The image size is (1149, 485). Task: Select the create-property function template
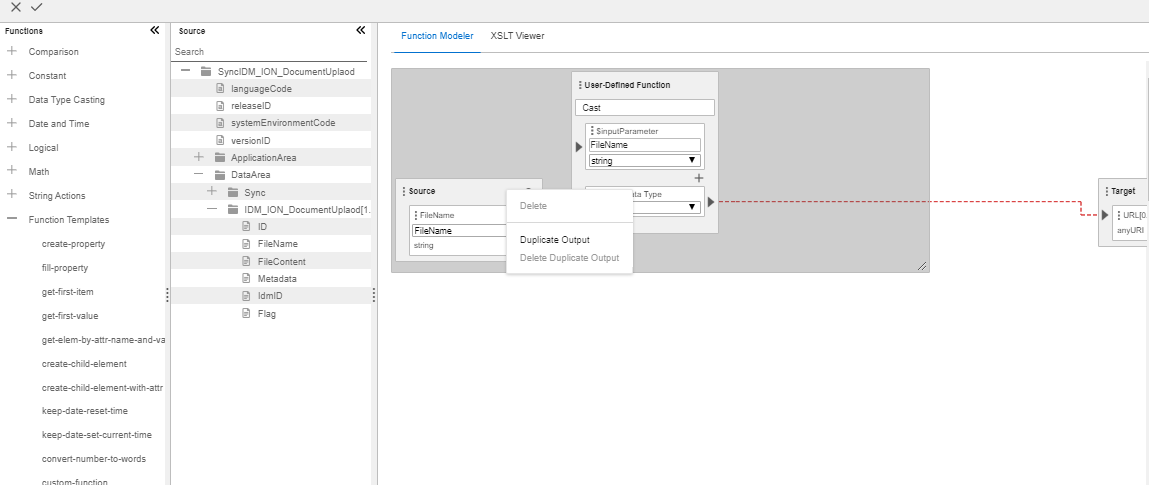[73, 244]
